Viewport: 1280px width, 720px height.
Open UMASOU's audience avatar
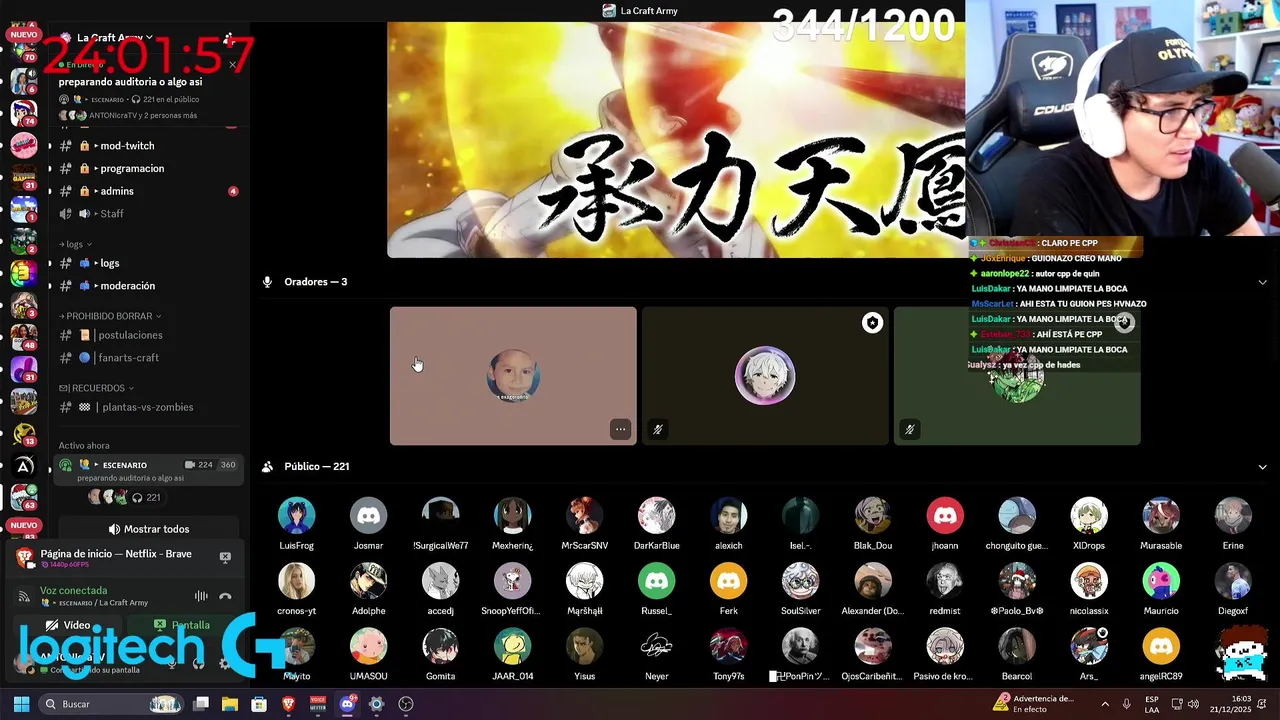tap(368, 646)
